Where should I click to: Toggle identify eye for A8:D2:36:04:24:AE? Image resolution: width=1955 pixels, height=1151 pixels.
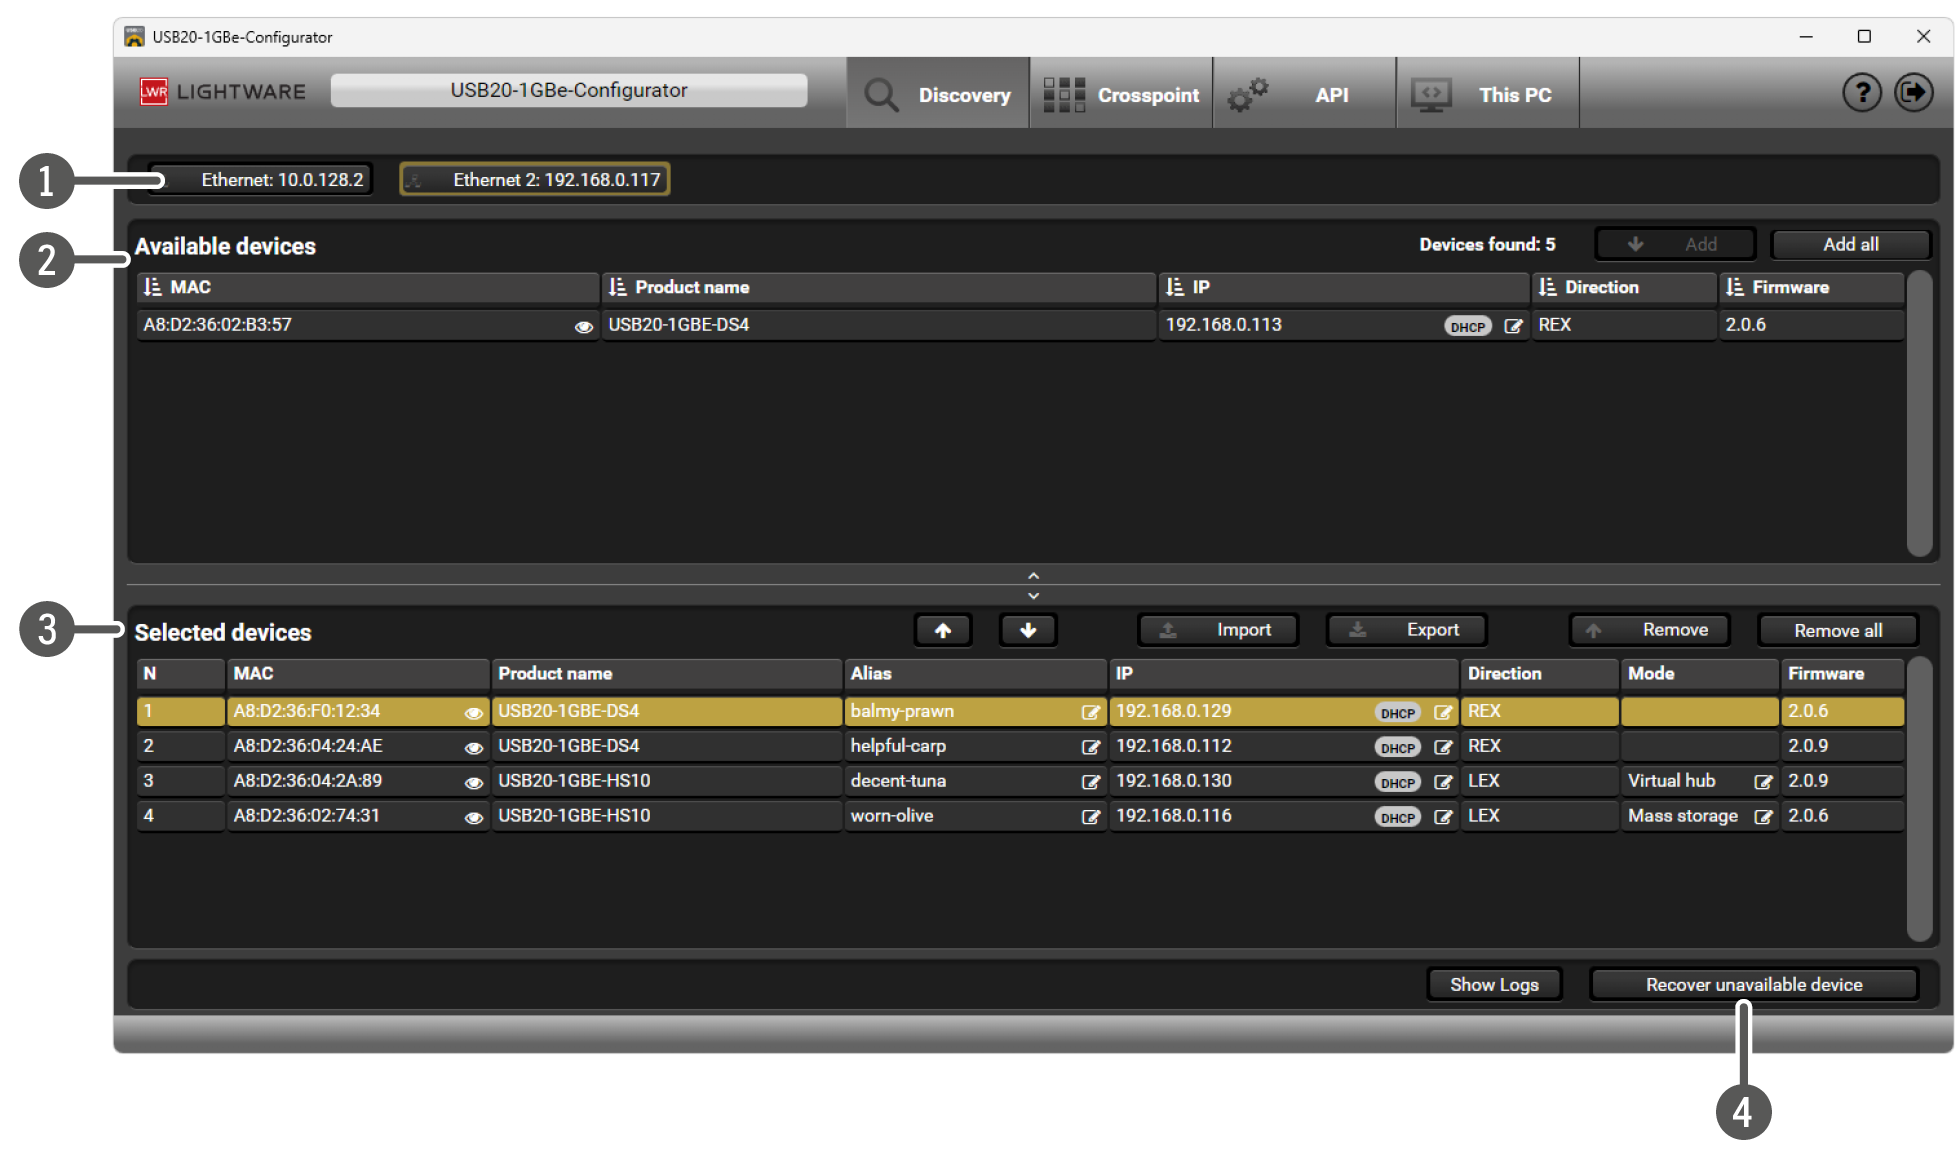473,748
